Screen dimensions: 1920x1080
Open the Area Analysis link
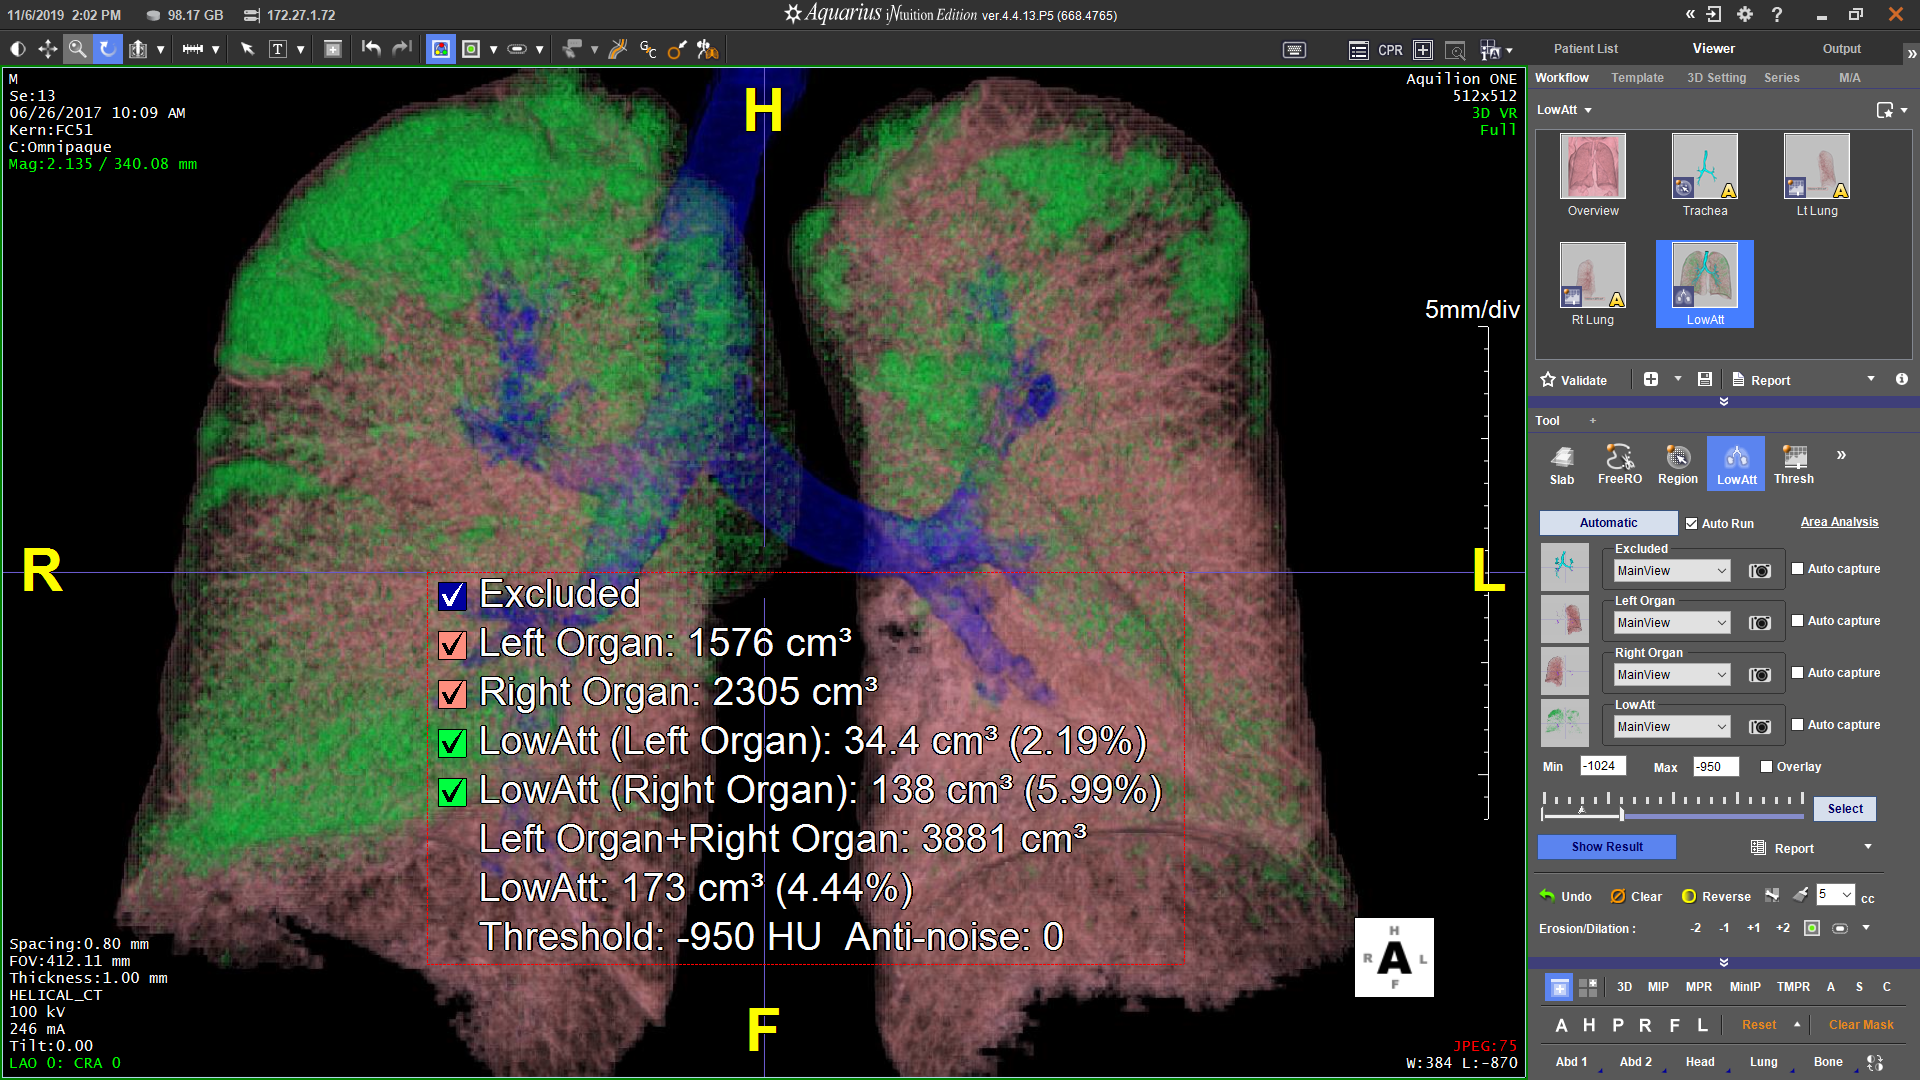(x=1839, y=522)
